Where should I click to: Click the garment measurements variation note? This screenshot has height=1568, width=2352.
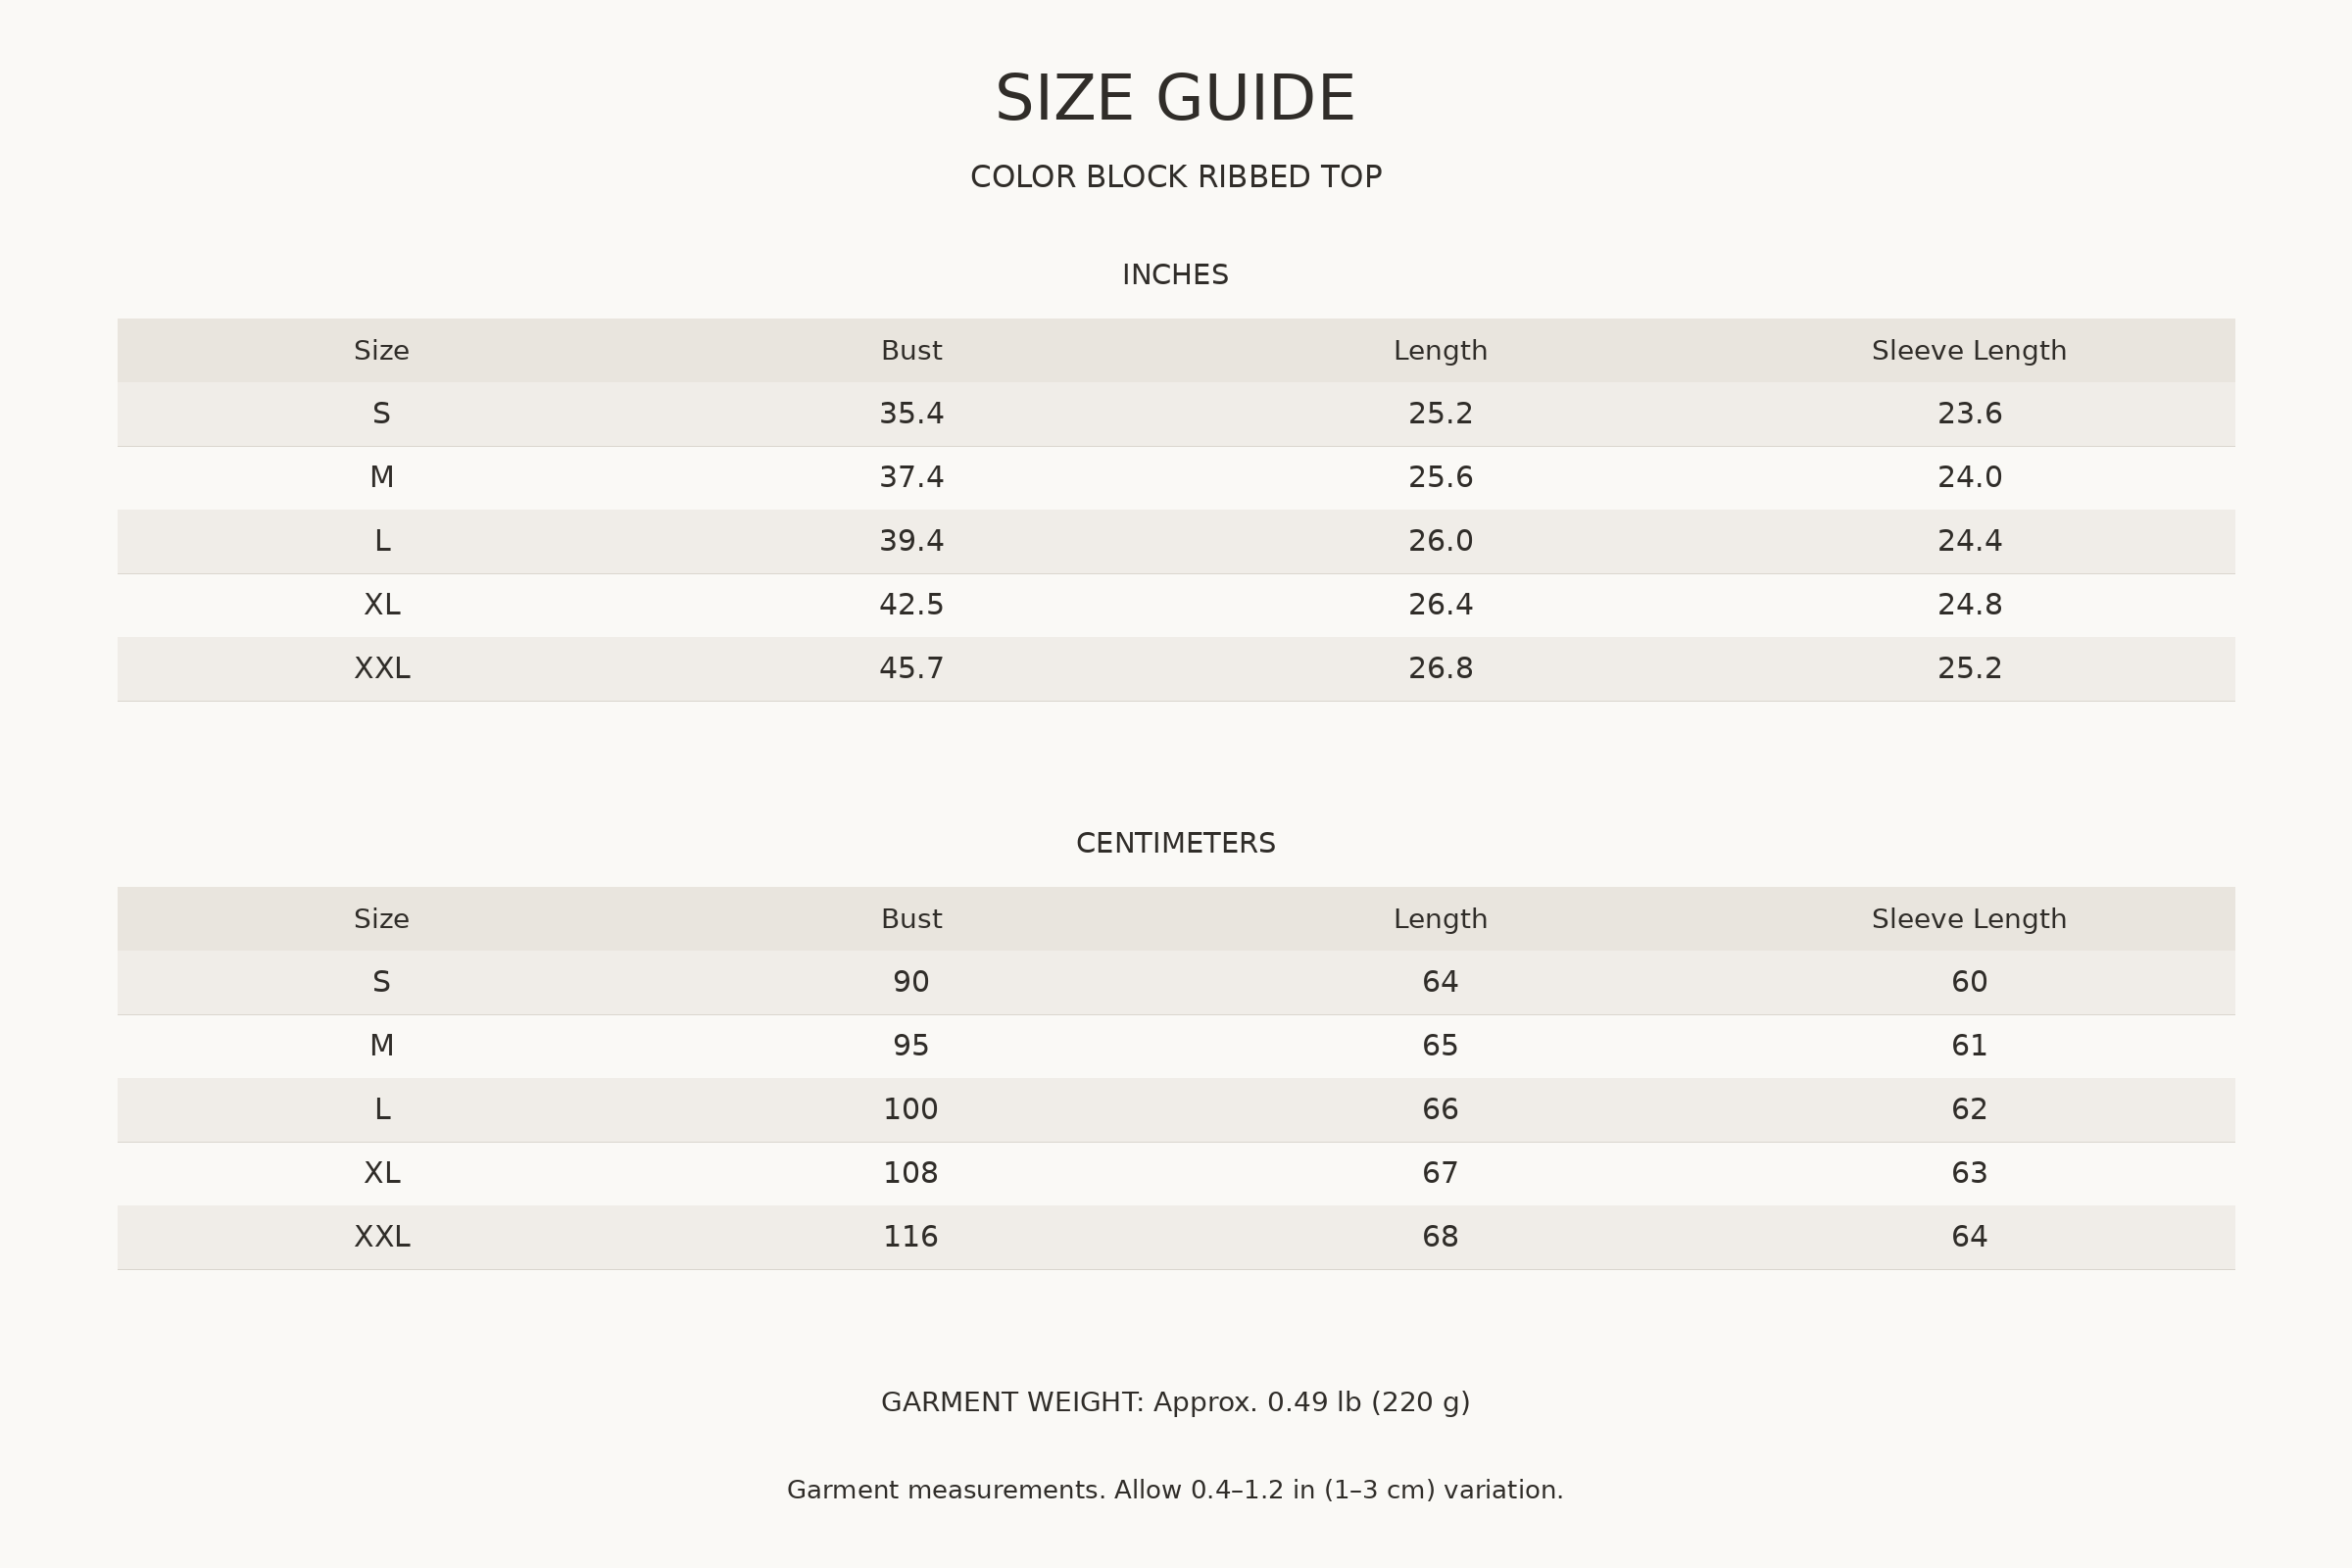click(x=1175, y=1490)
